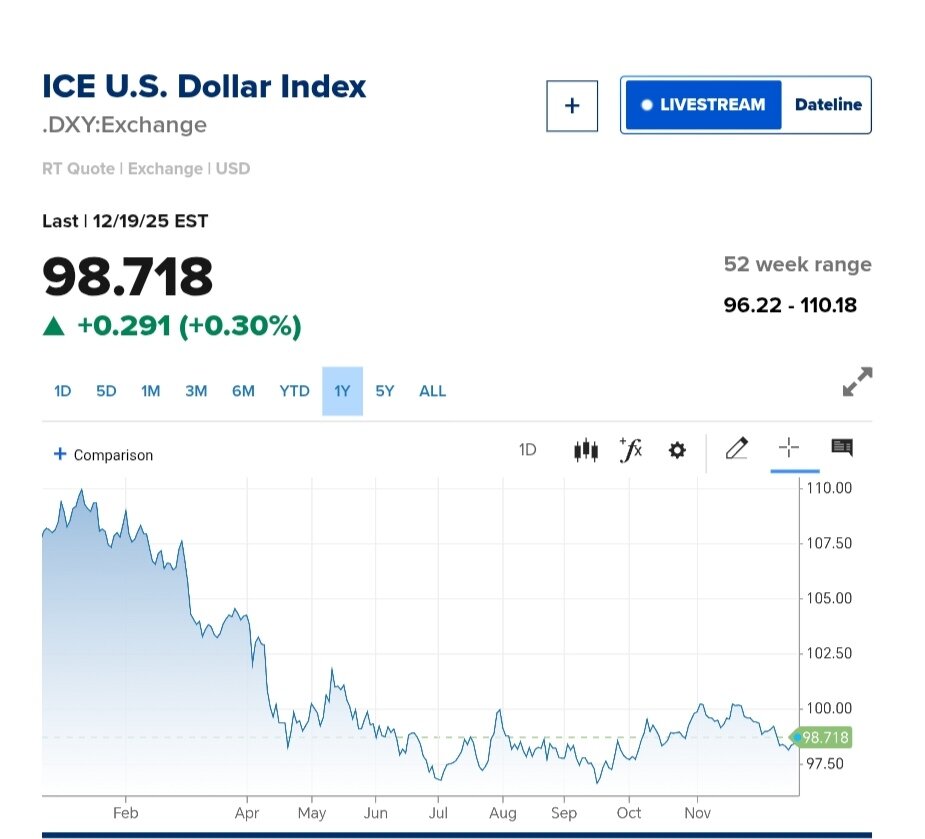Add a symbol via Comparison
The image size is (925, 839).
pyautogui.click(x=103, y=455)
